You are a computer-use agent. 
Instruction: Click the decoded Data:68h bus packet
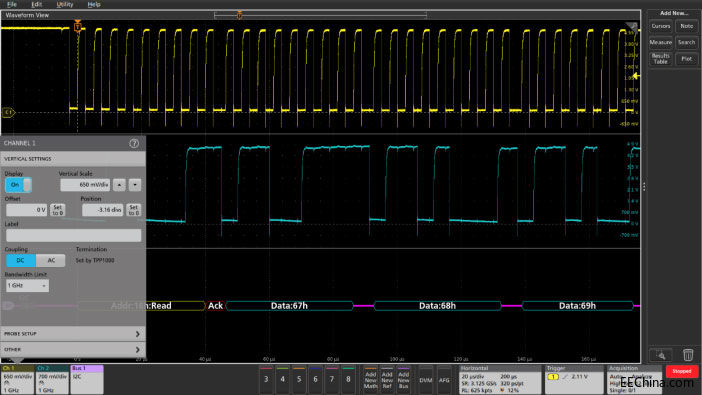tap(437, 306)
